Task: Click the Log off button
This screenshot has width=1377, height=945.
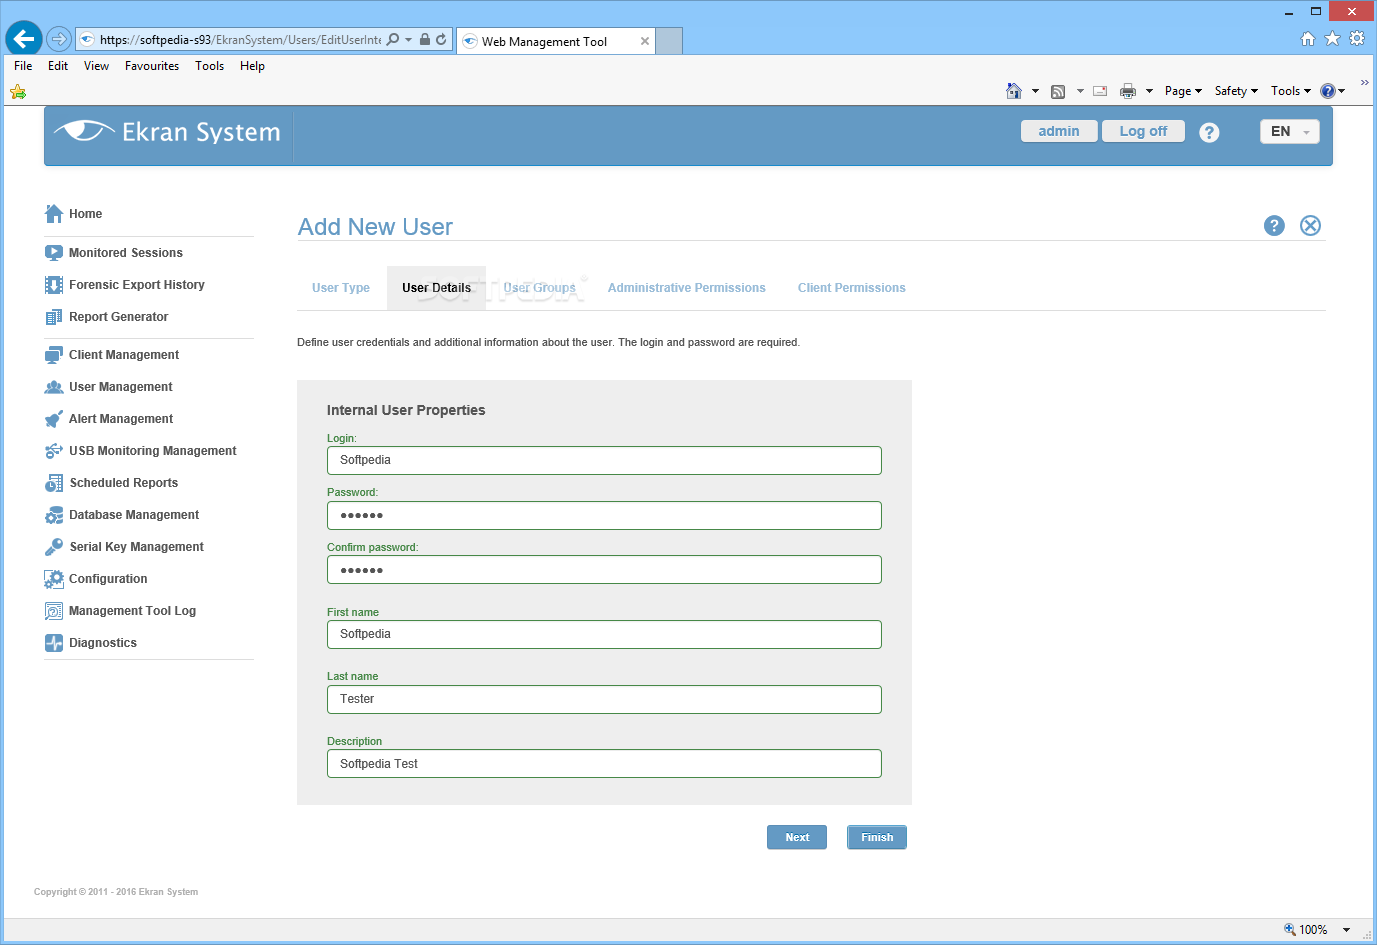Action: click(1143, 131)
